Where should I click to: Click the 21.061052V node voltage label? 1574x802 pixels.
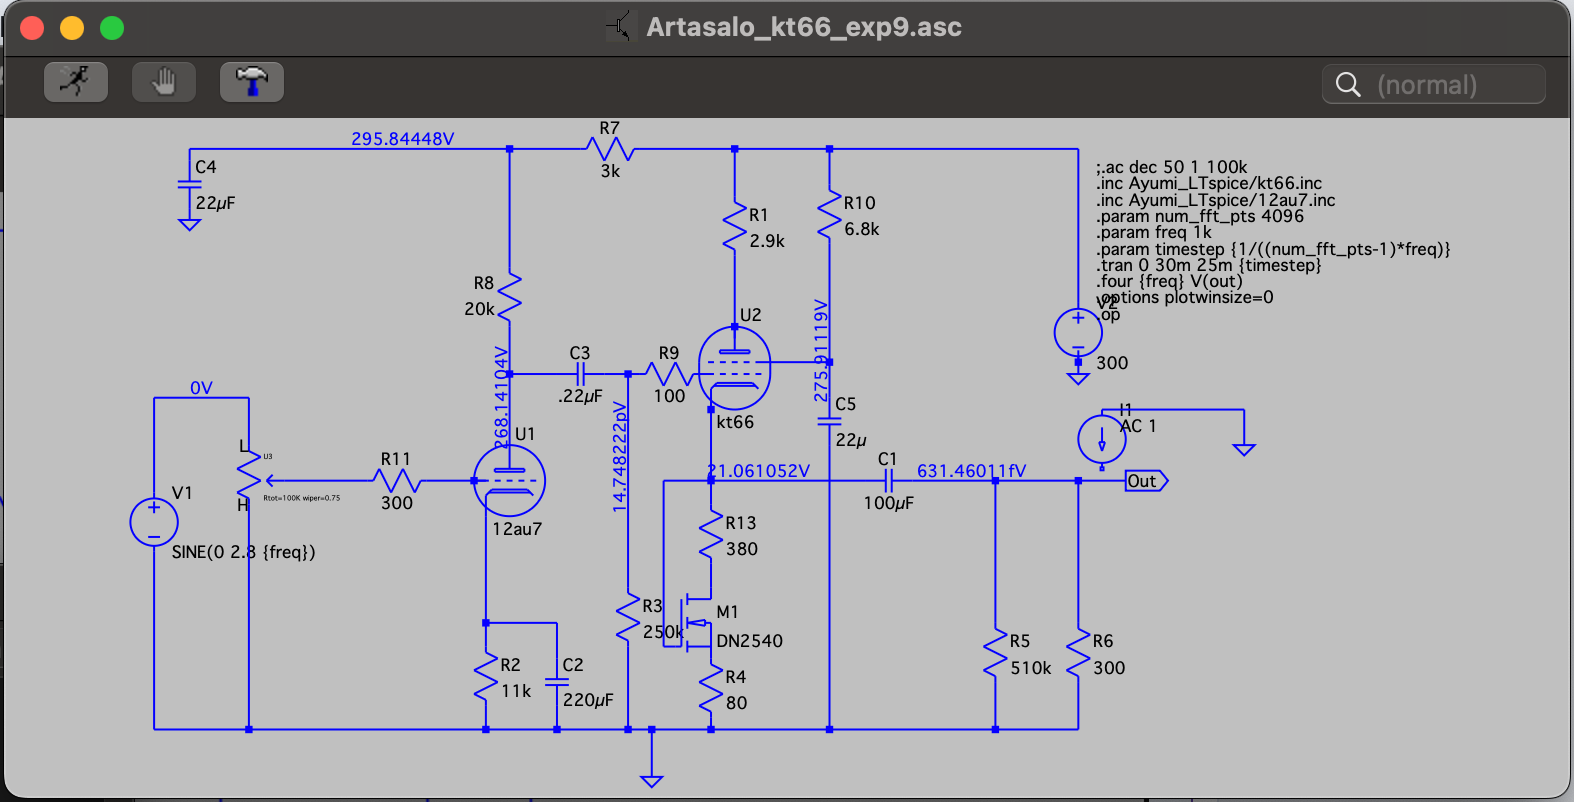(758, 471)
